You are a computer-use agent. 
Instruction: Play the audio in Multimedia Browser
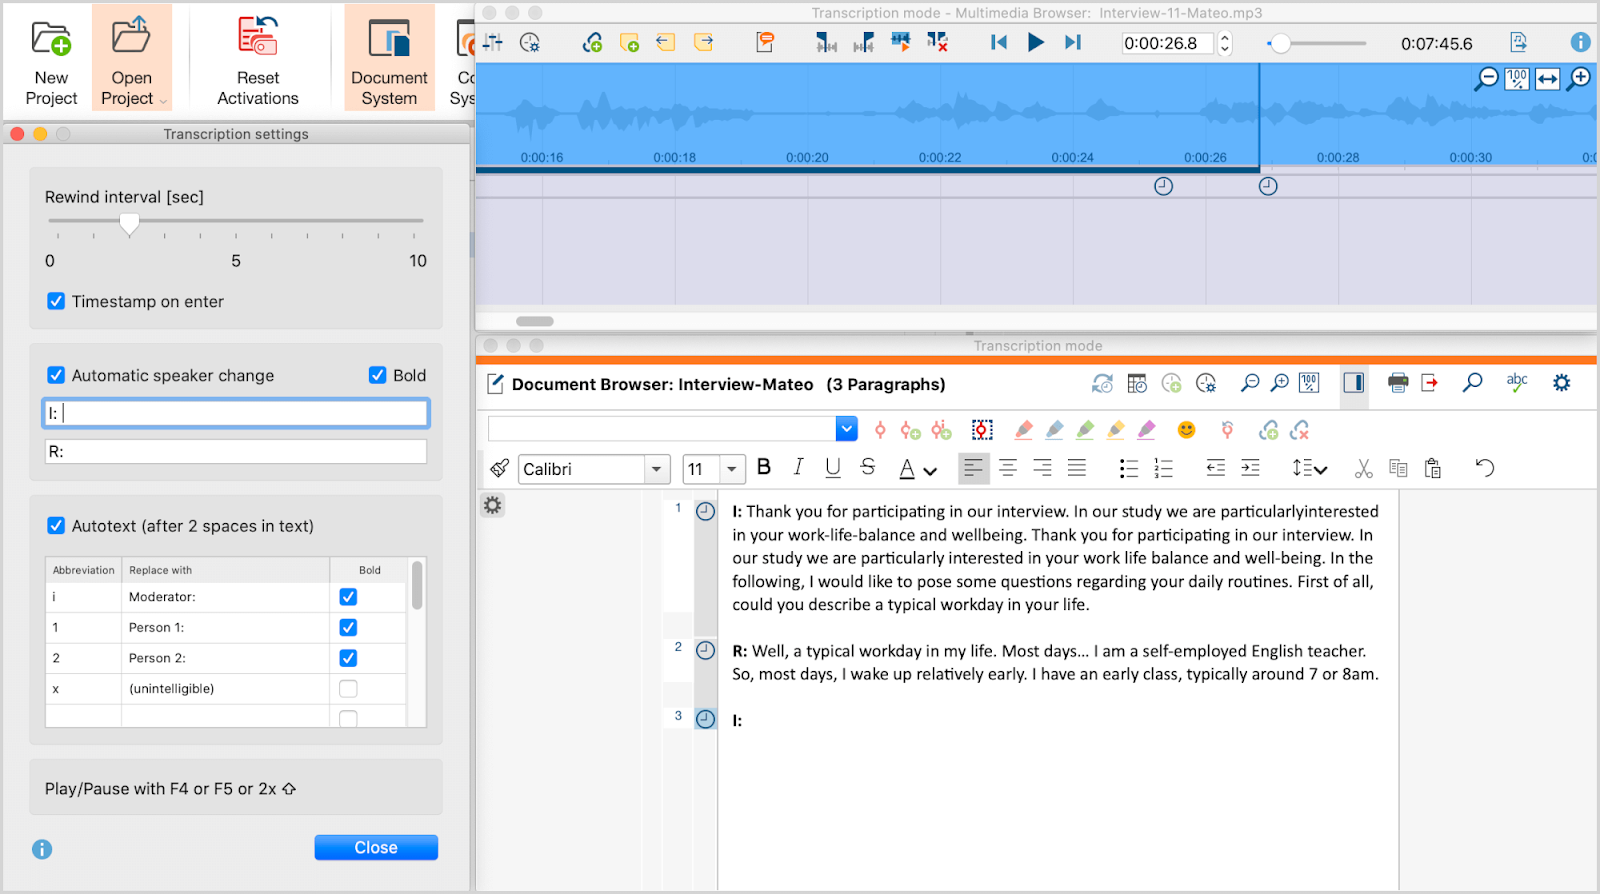(1036, 42)
